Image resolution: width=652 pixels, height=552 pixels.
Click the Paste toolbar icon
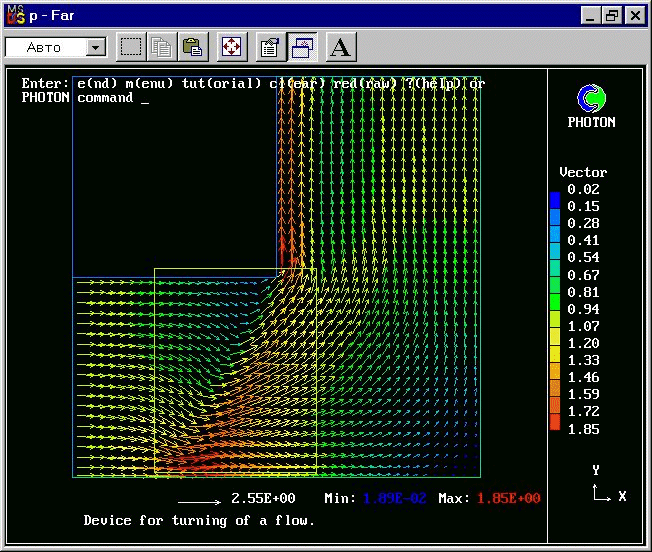click(193, 47)
